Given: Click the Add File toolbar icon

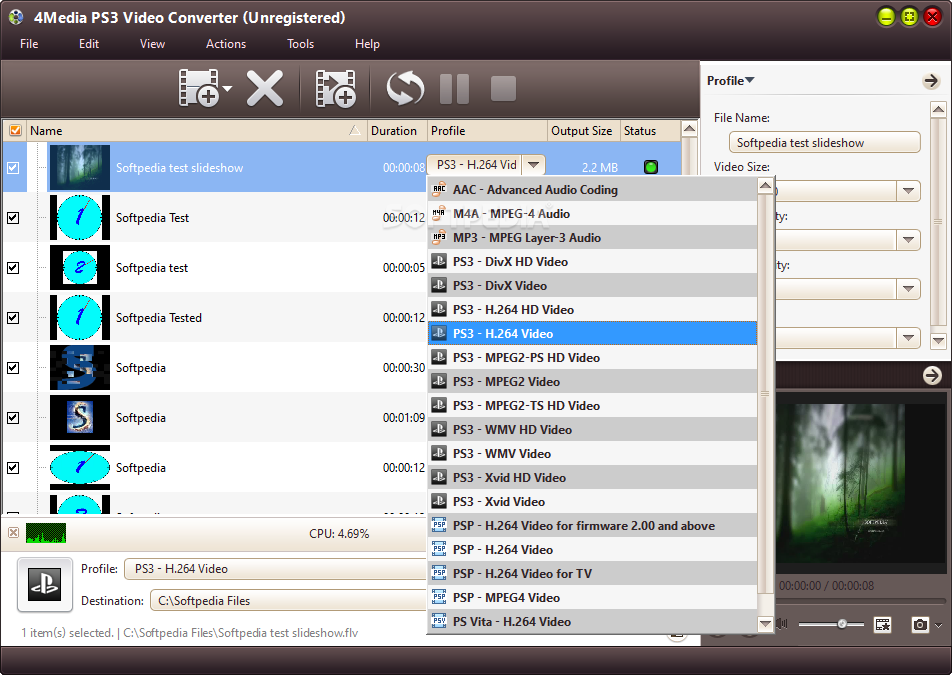Looking at the screenshot, I should click(x=199, y=88).
